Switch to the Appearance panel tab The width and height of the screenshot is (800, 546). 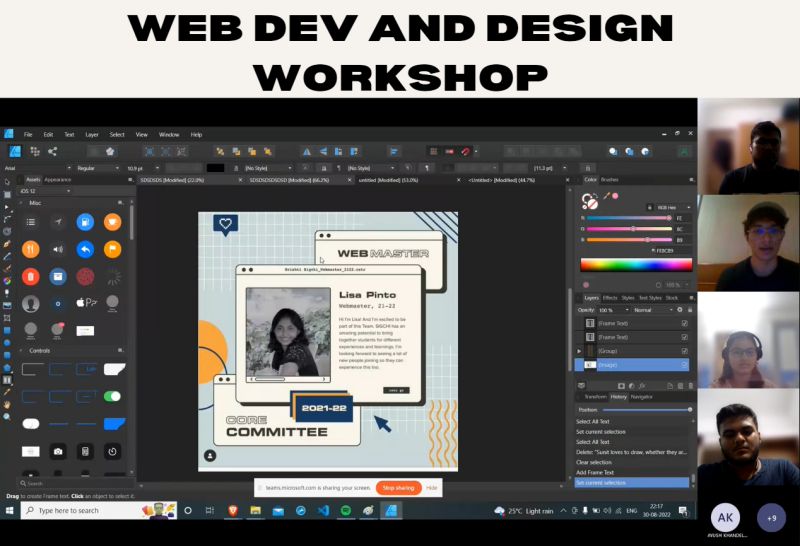coord(58,180)
